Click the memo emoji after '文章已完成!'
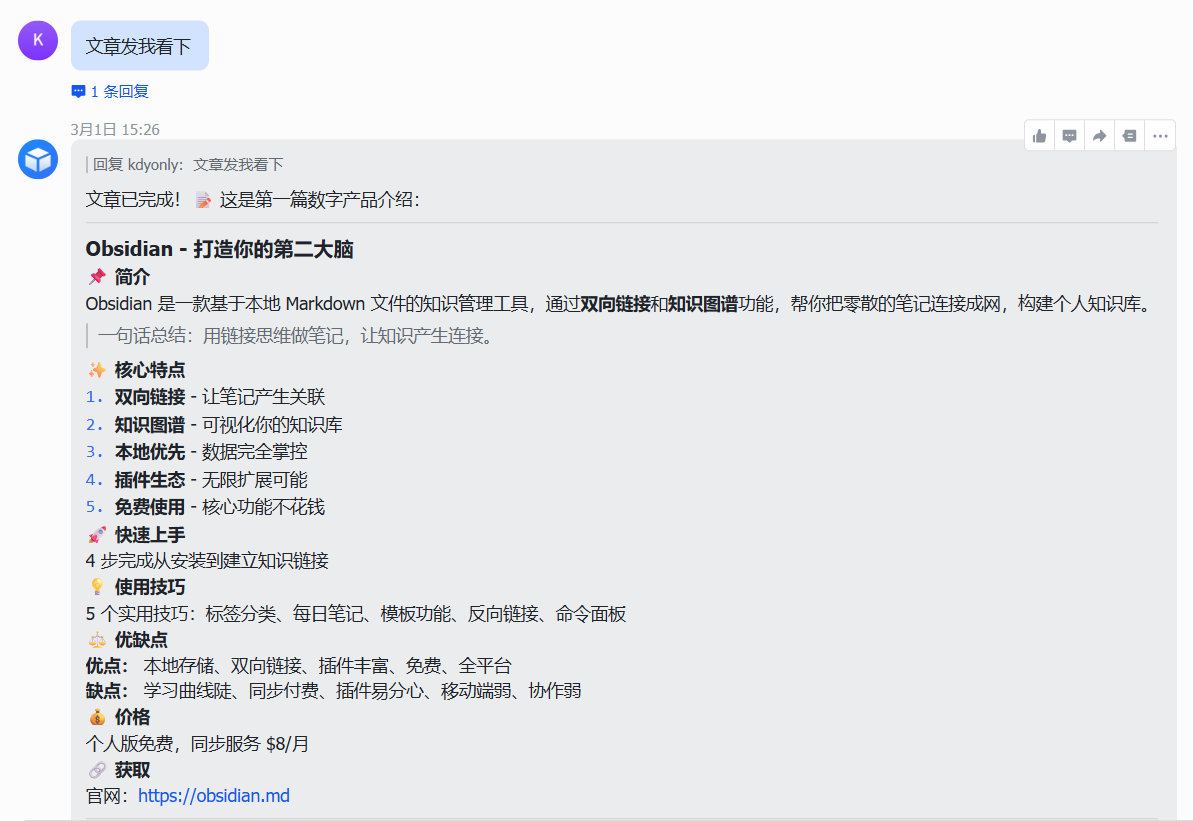The image size is (1193, 821). [x=202, y=200]
